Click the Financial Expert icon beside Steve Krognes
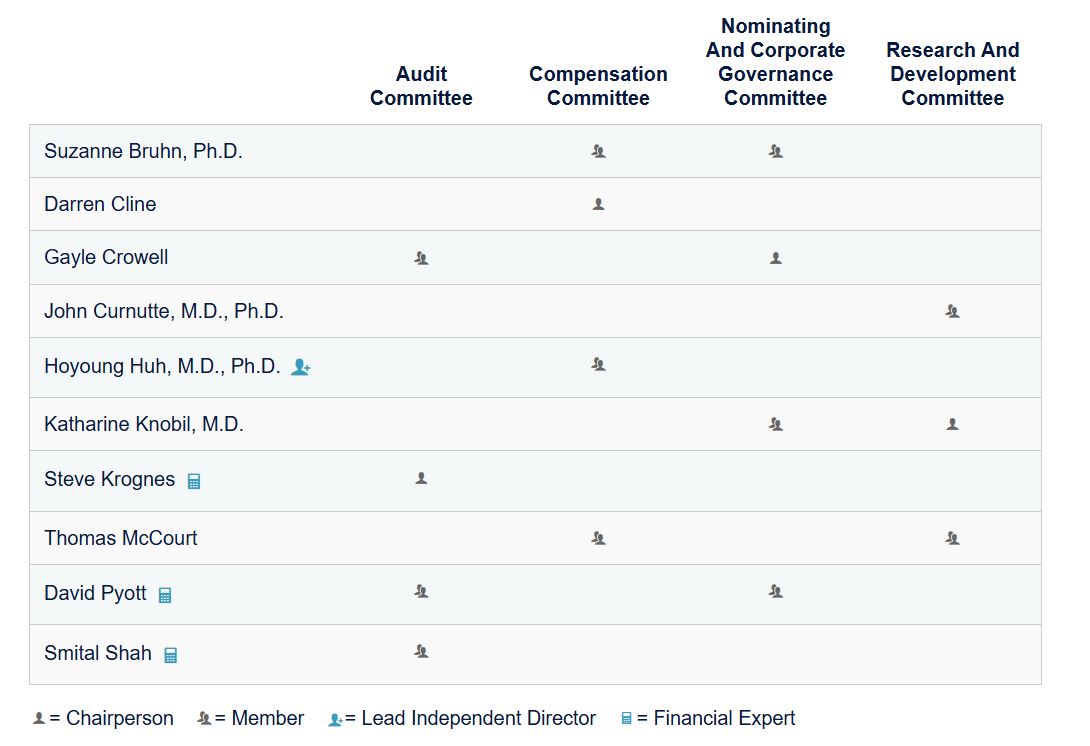 click(x=194, y=481)
